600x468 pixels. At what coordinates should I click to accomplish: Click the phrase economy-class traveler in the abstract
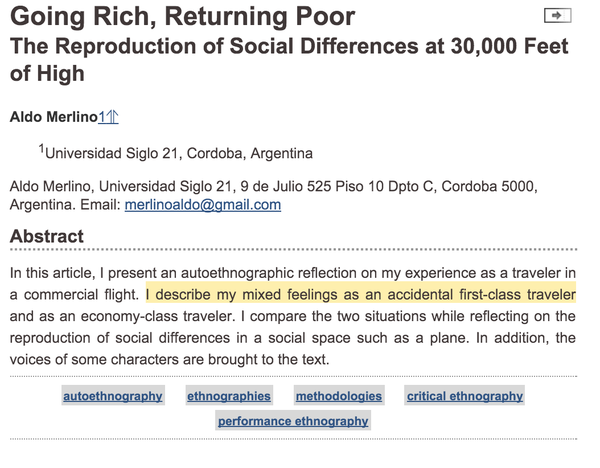pyautogui.click(x=158, y=316)
